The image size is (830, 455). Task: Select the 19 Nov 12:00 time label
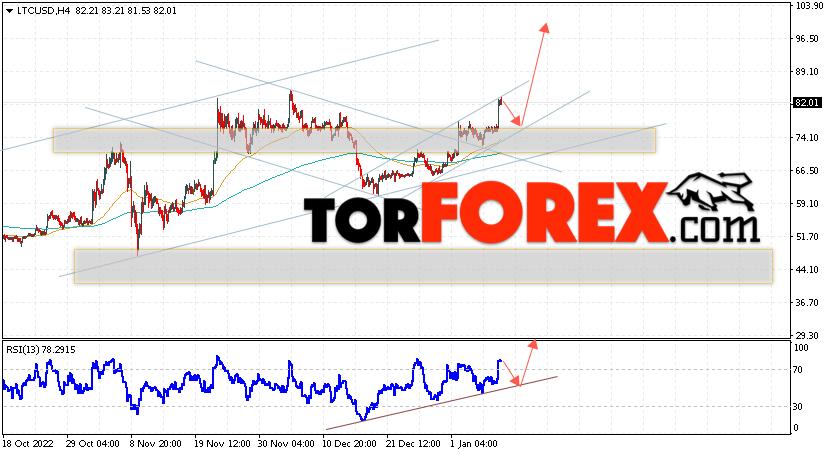click(222, 443)
